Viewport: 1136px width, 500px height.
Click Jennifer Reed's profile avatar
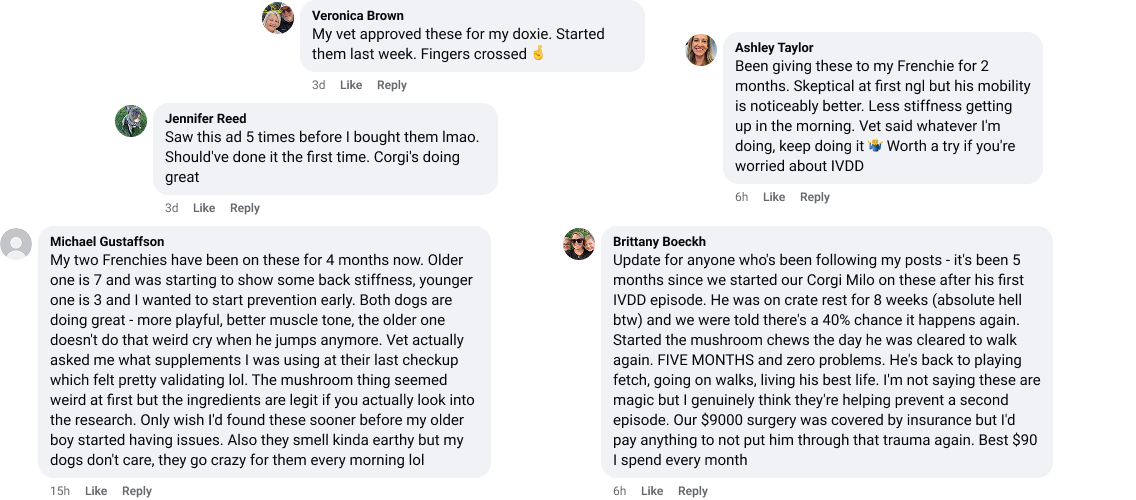click(131, 121)
